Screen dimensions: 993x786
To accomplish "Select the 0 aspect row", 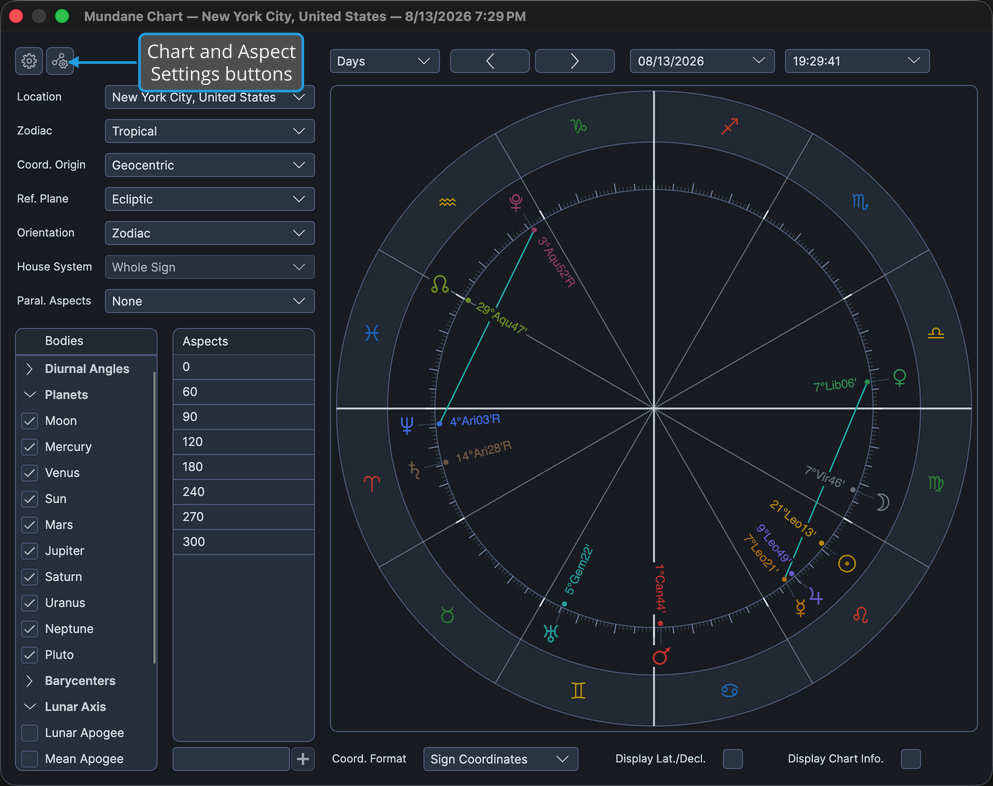I will point(244,367).
